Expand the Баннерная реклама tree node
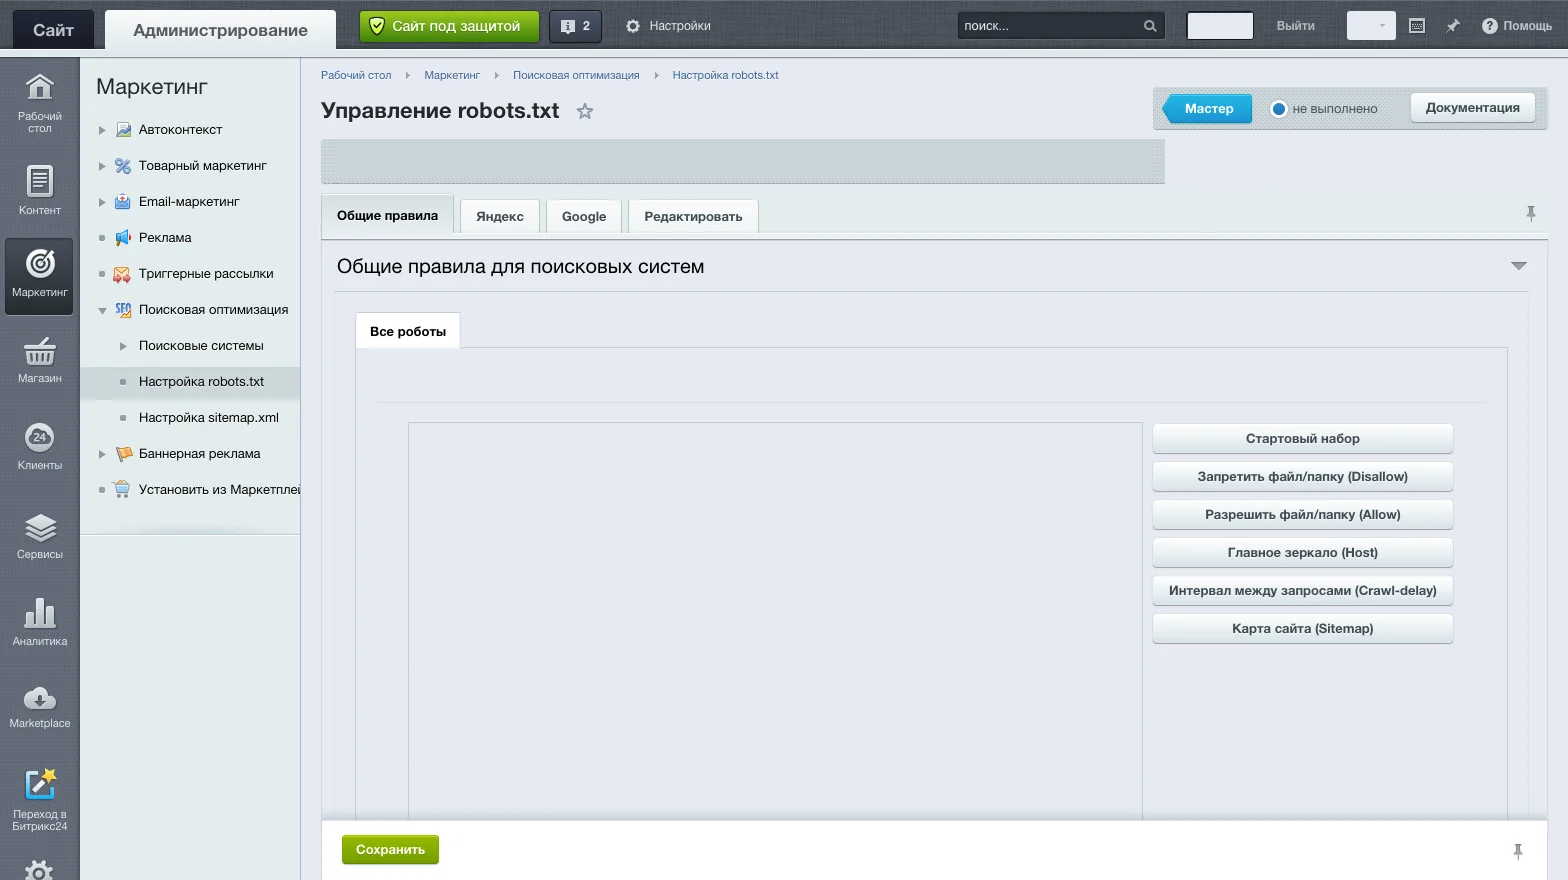 [102, 454]
